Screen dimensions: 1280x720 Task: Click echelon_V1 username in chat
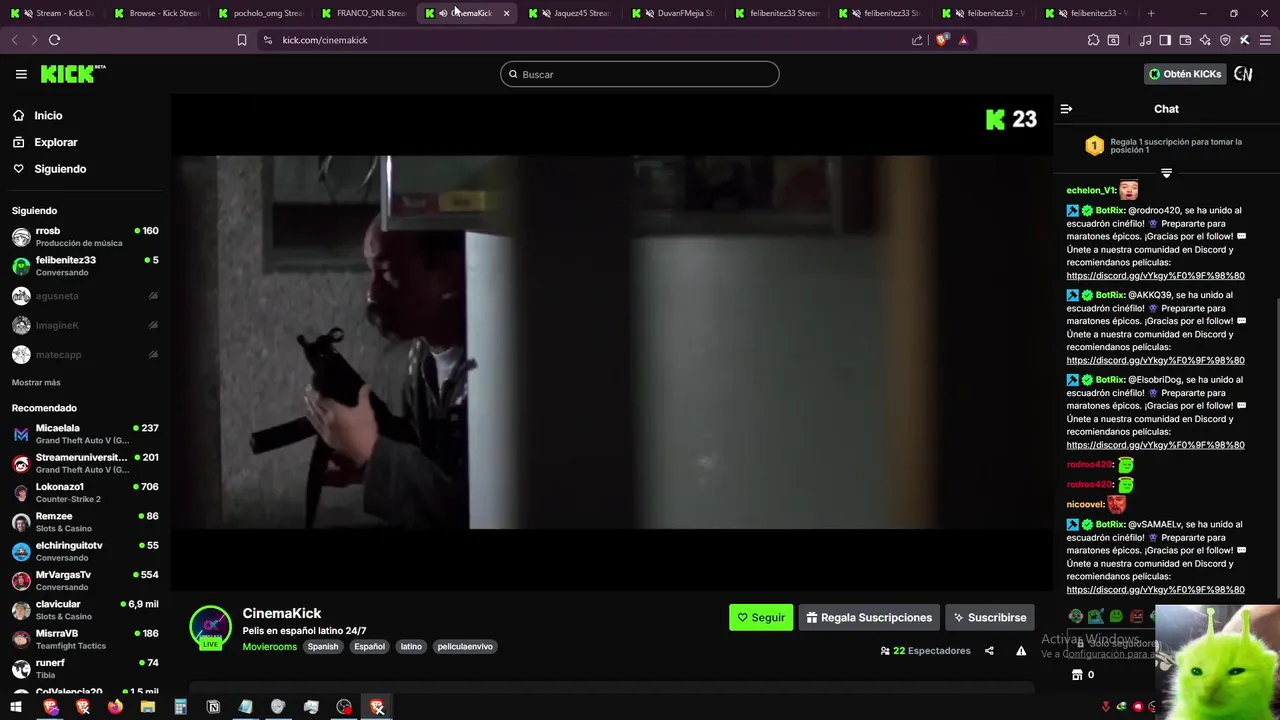coord(1091,190)
